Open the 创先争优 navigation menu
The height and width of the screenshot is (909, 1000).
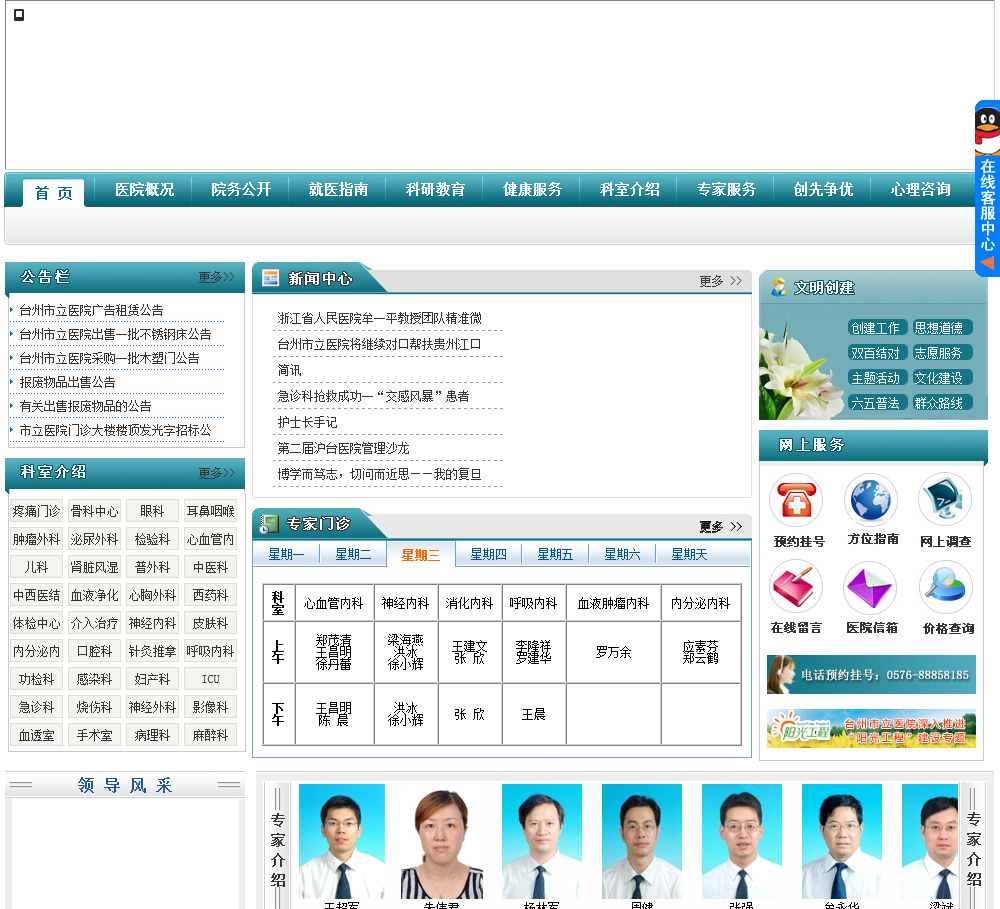click(x=823, y=189)
